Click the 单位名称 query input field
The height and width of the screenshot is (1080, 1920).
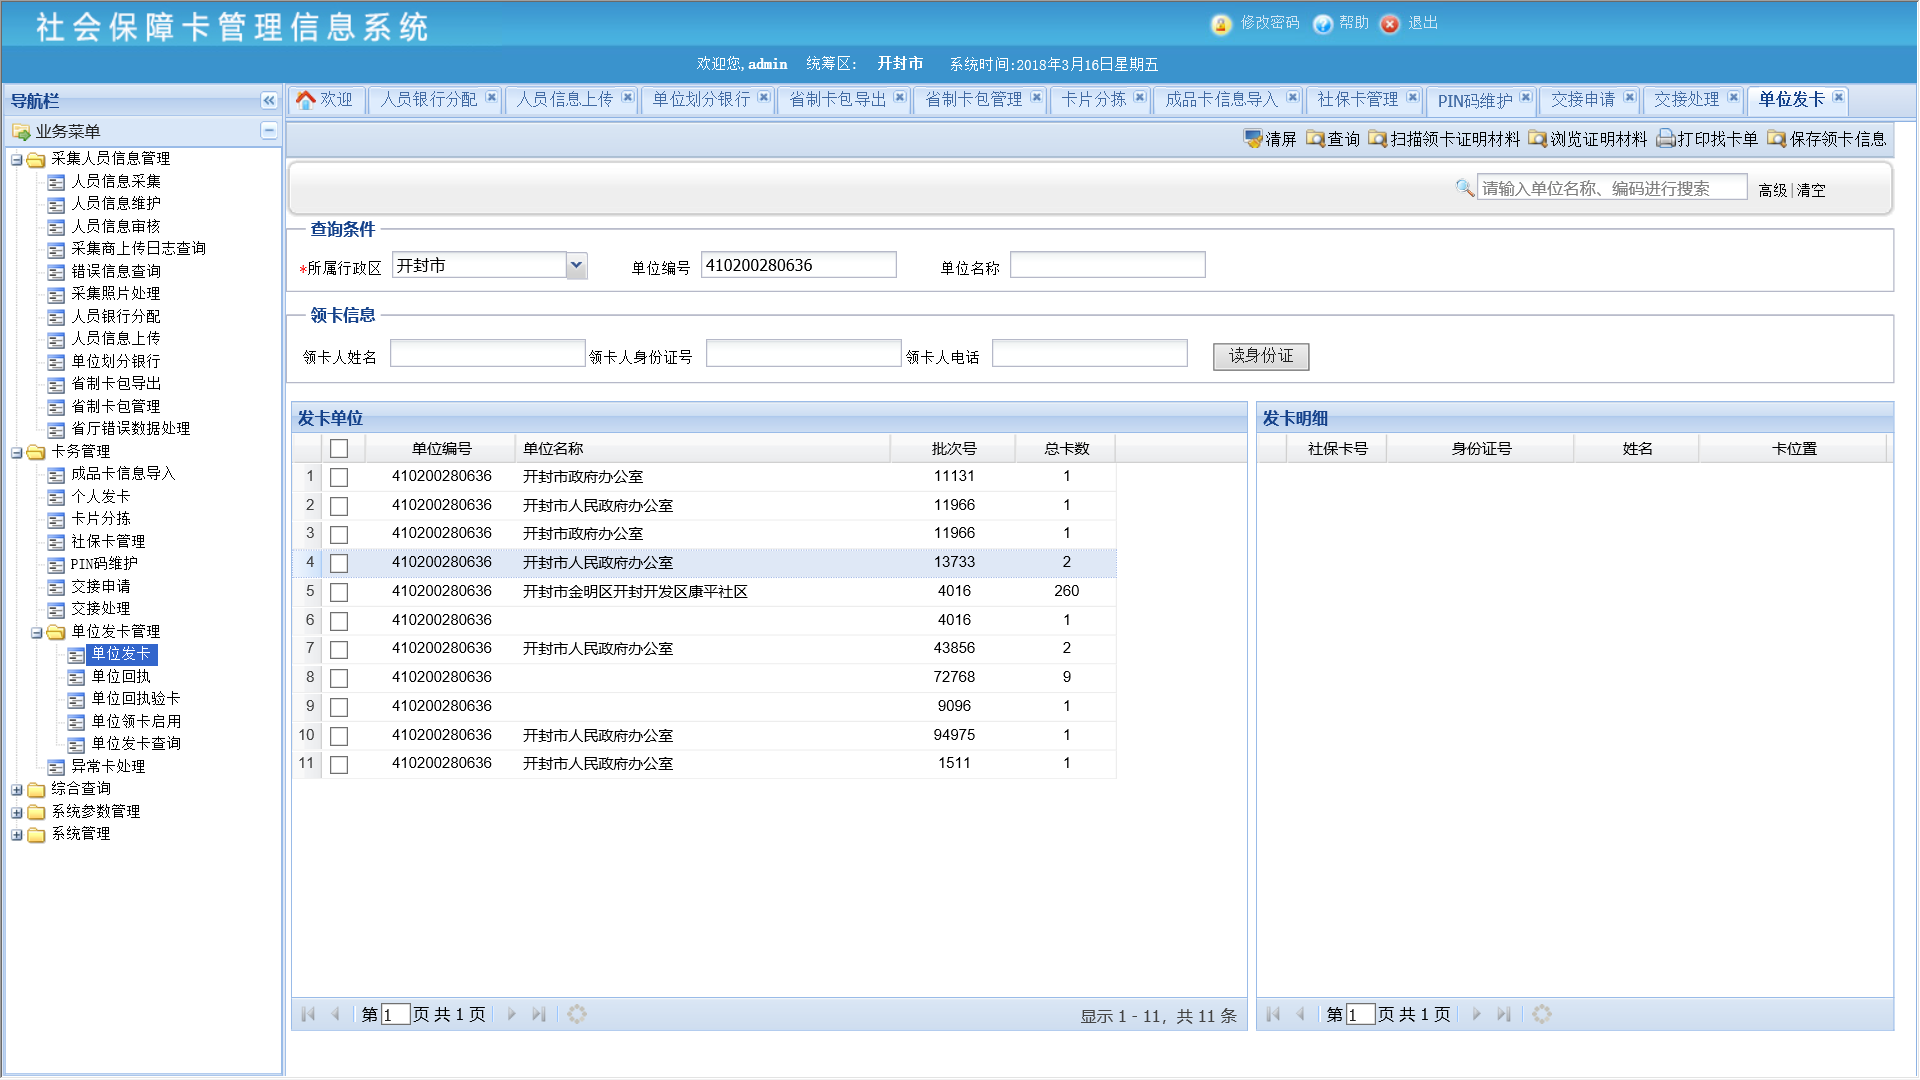click(1108, 265)
